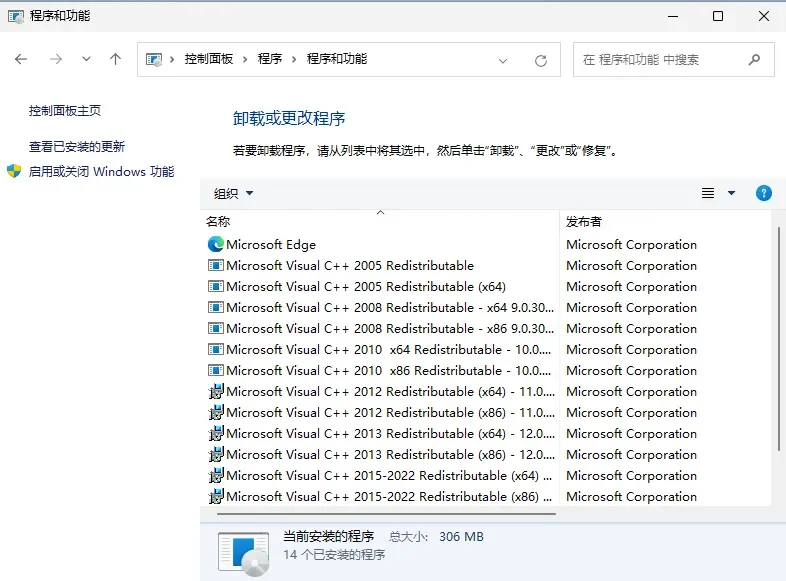786x581 pixels.
Task: Click installer icon of Visual C++ 2012 (x86)
Action: click(x=216, y=413)
